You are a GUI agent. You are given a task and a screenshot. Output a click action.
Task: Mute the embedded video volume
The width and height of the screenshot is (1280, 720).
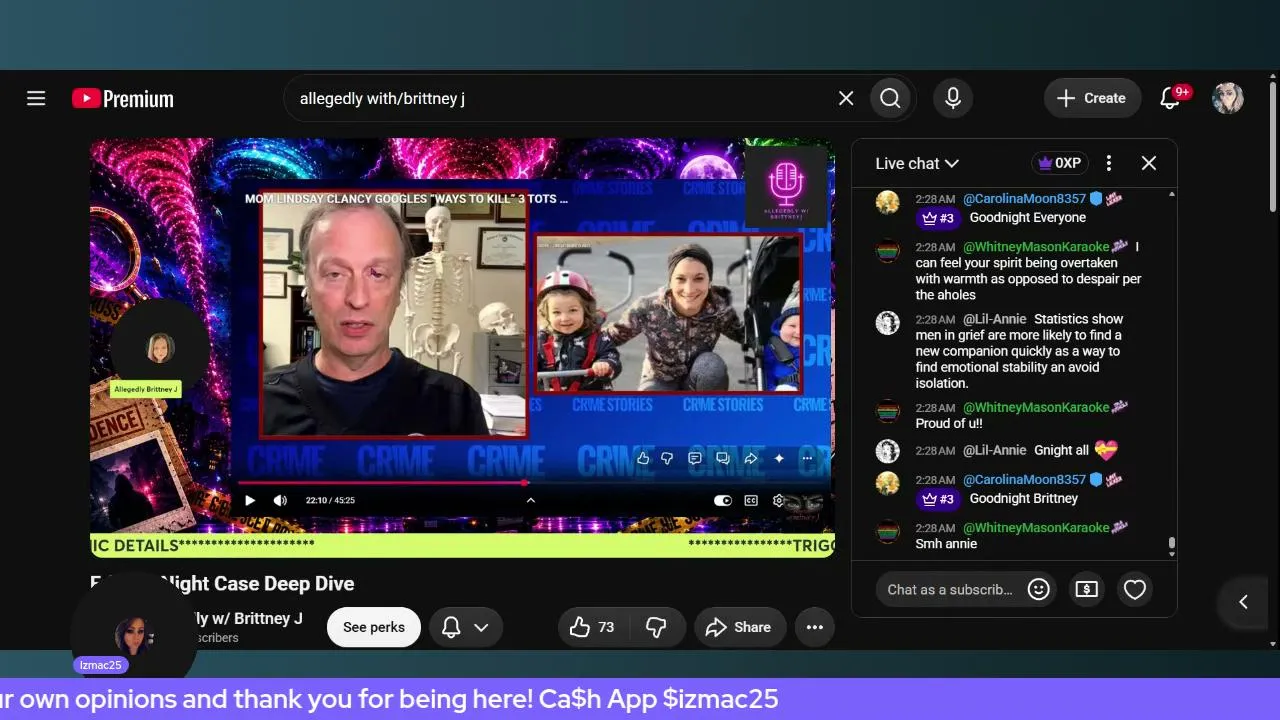[280, 500]
